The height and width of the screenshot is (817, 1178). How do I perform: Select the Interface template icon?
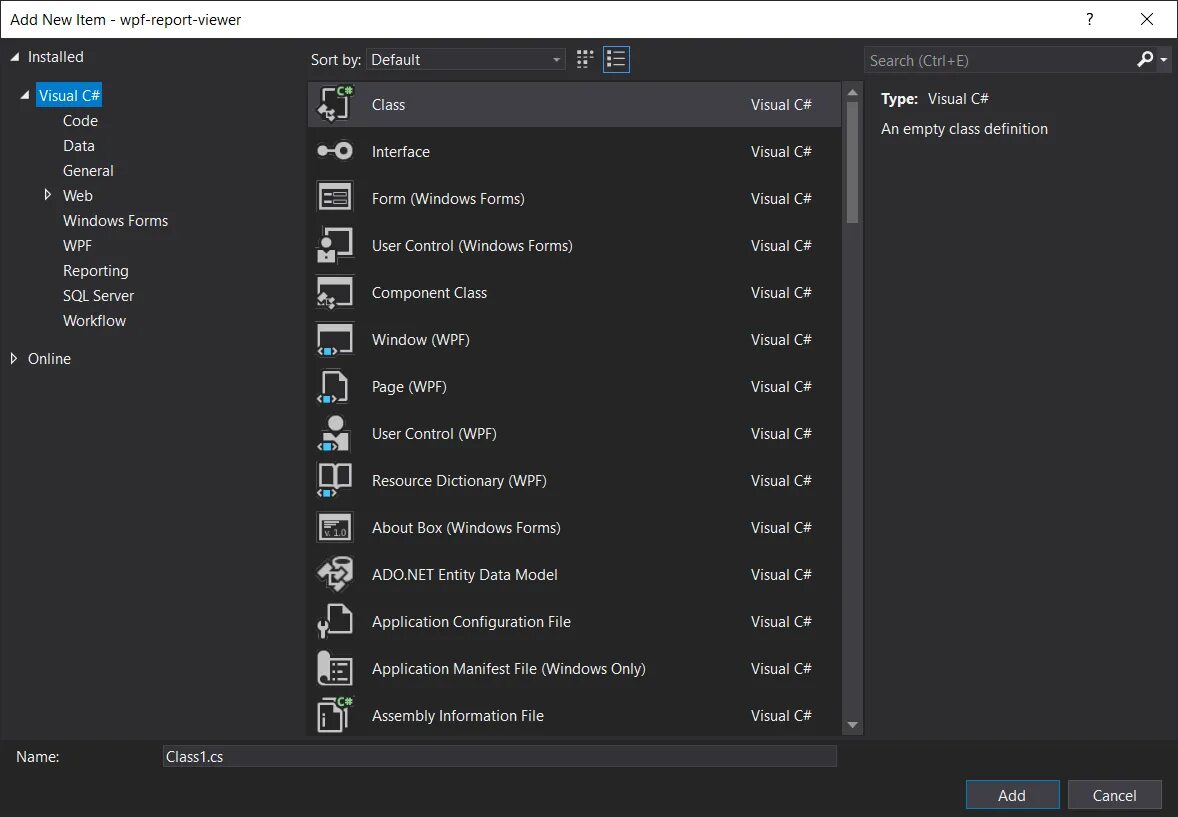coord(335,151)
